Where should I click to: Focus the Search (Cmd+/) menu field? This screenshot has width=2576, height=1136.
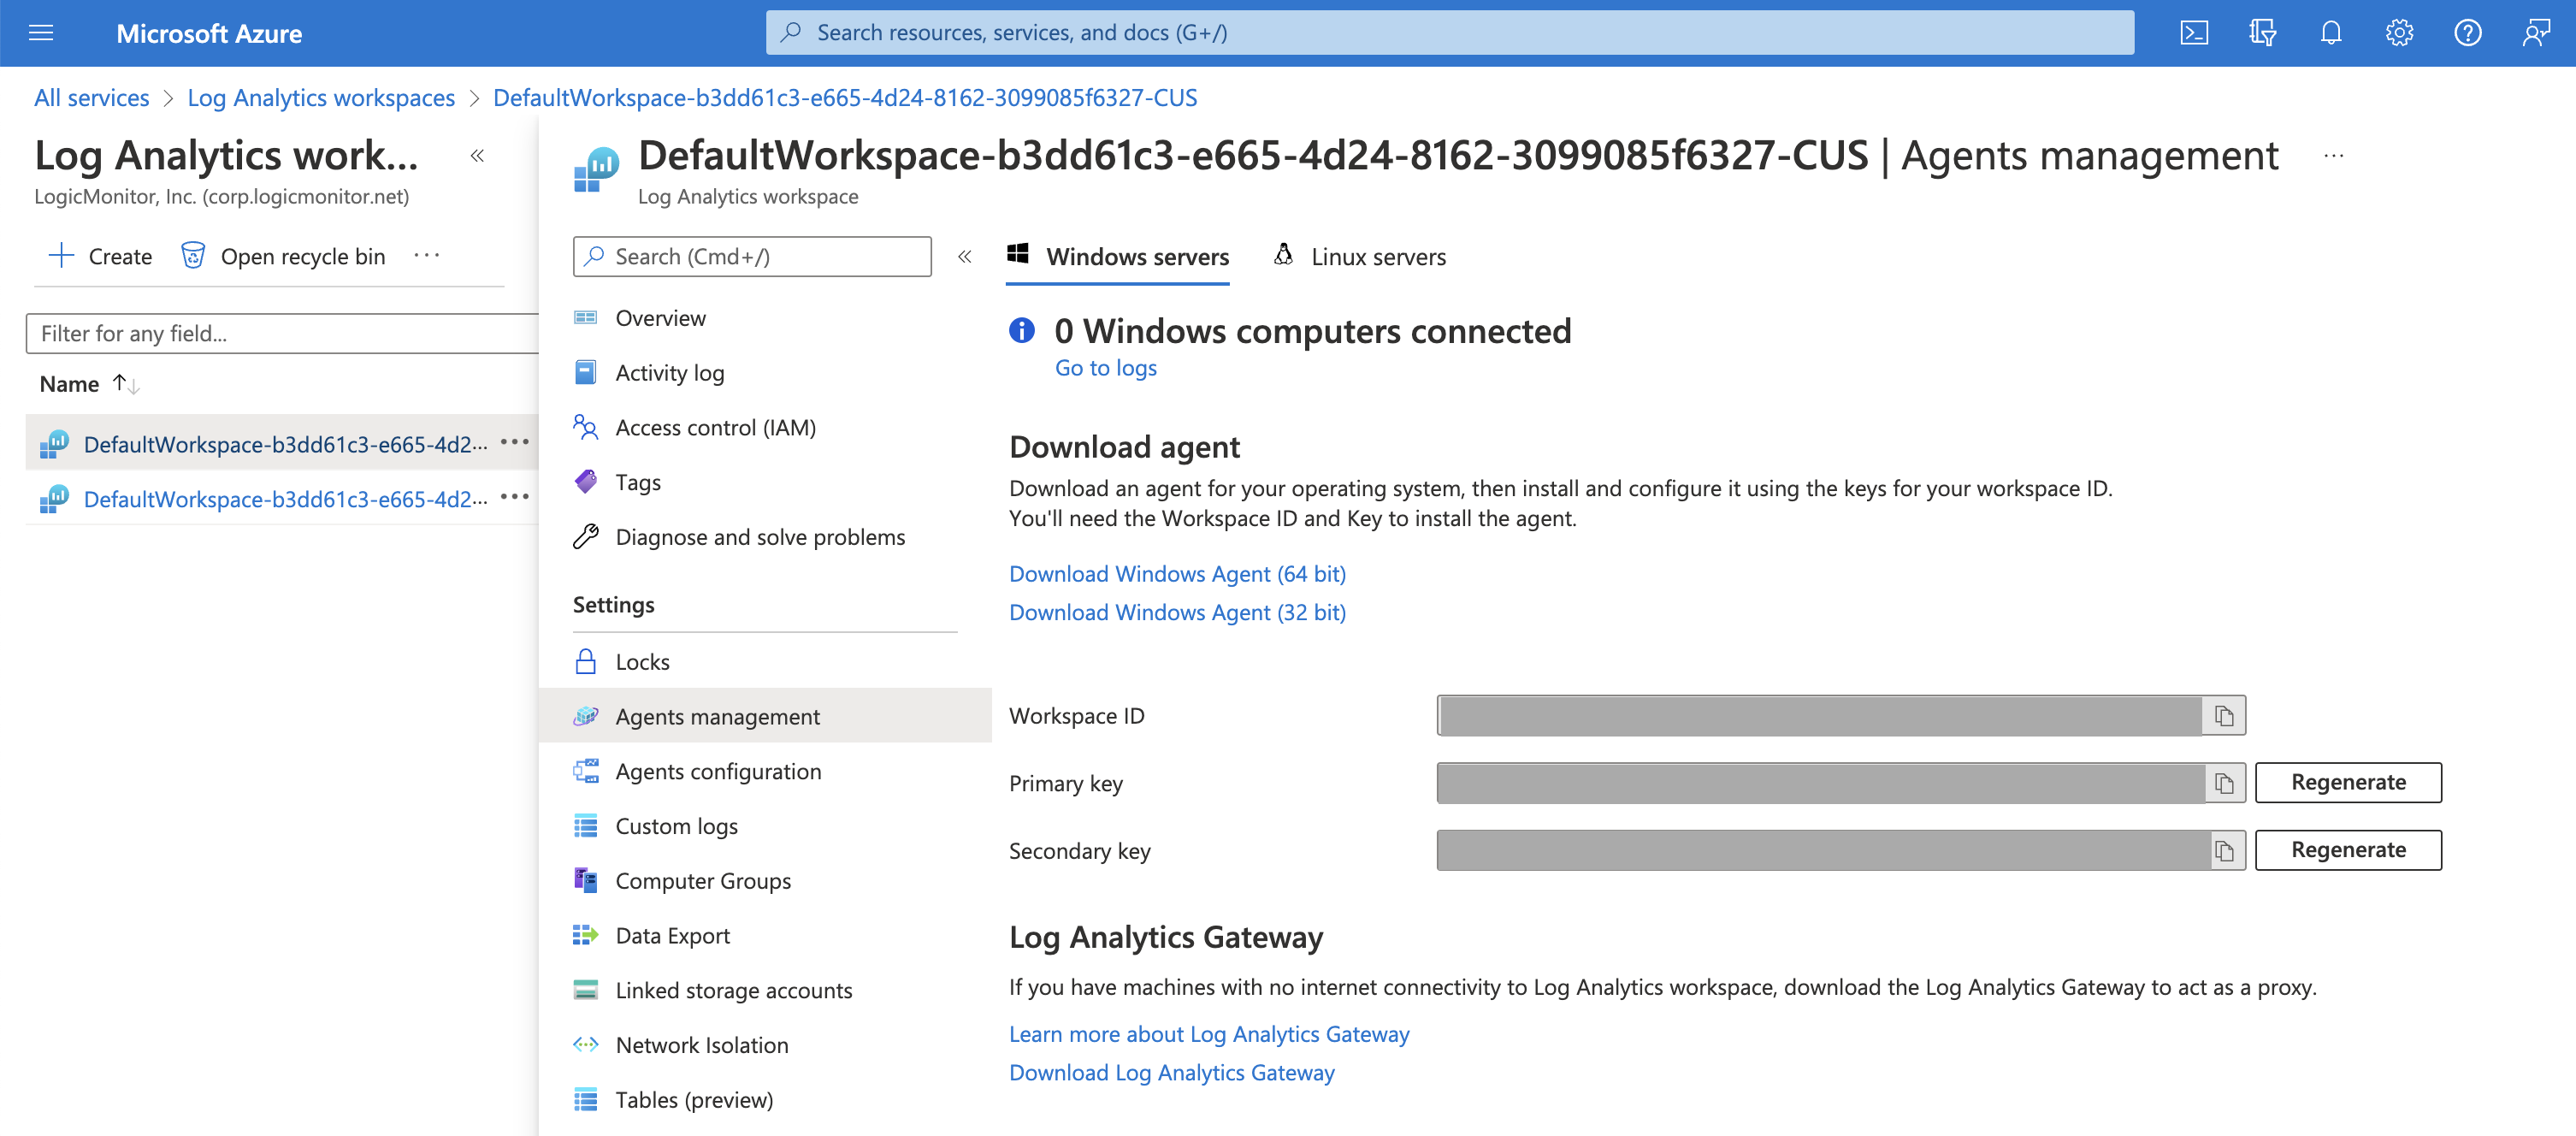point(752,257)
